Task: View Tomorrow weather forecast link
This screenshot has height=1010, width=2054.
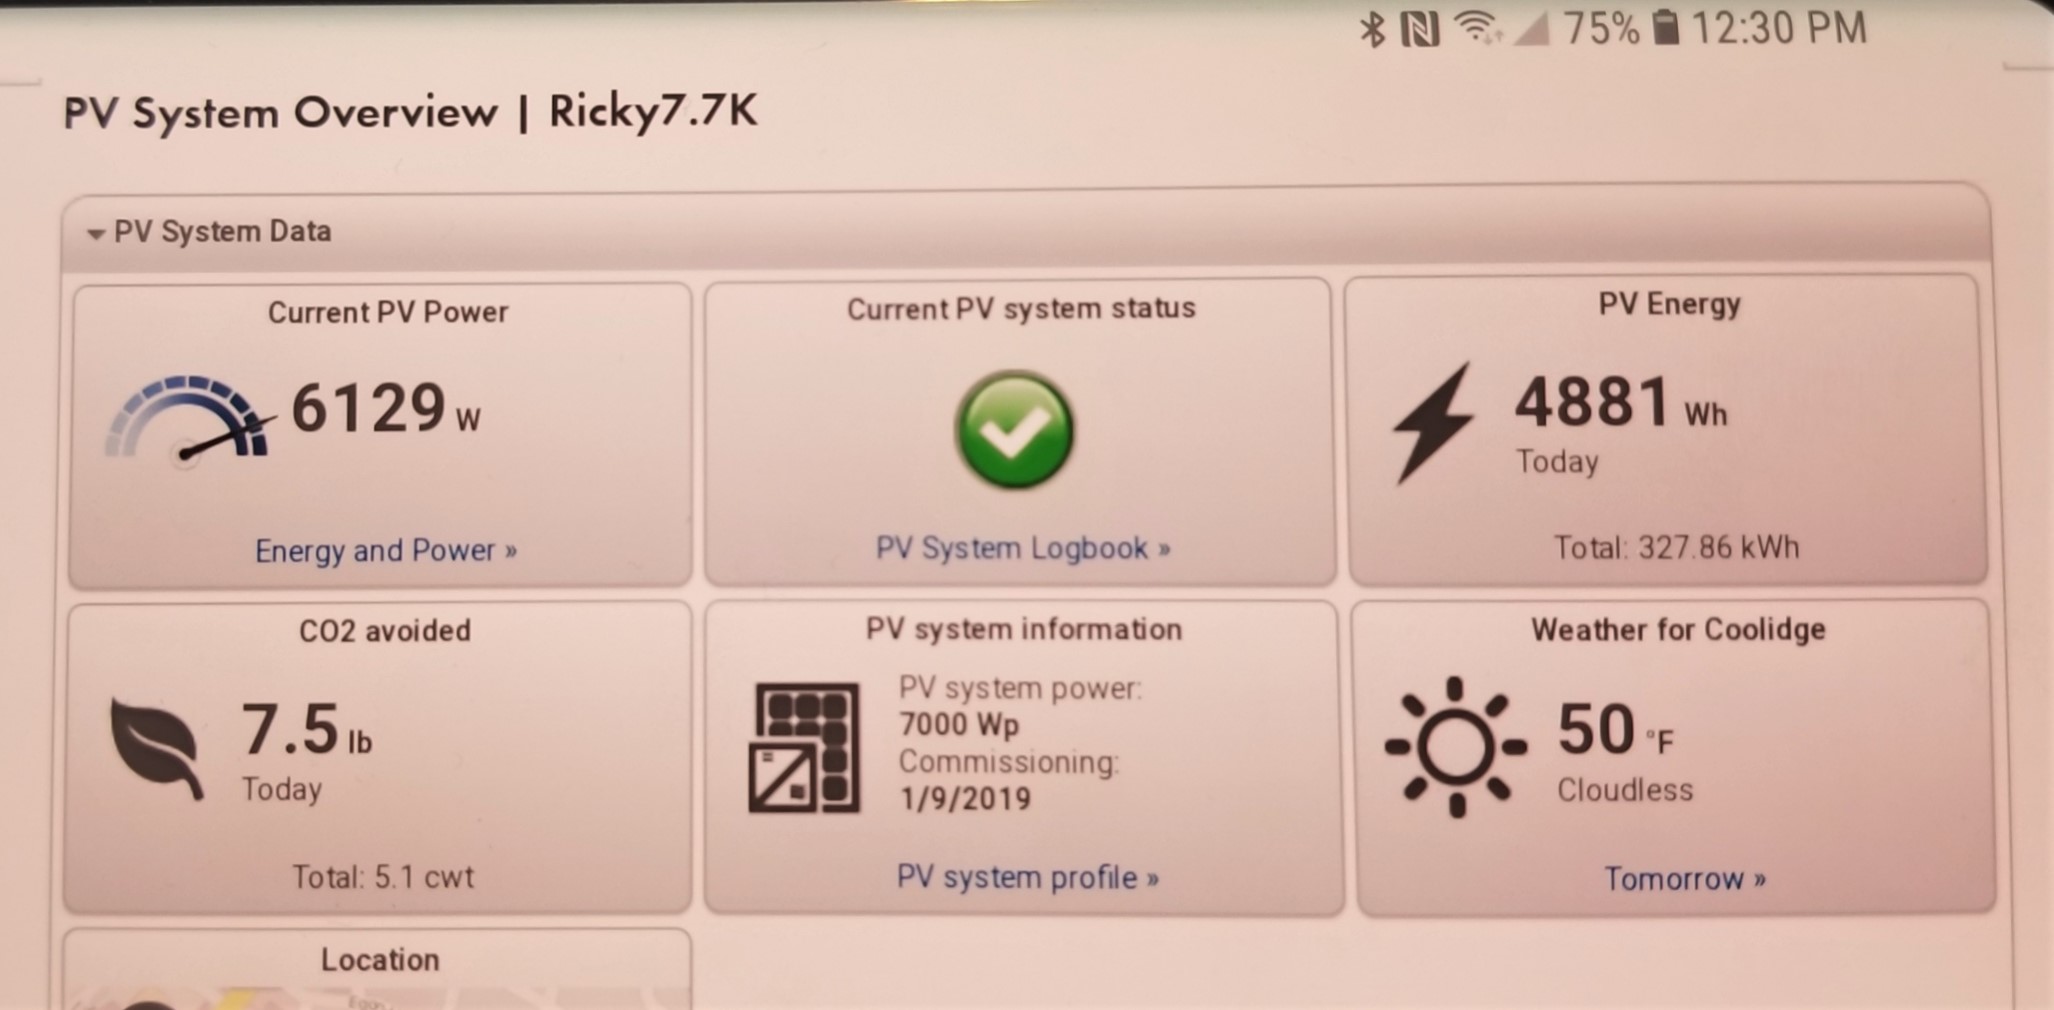Action: pos(1685,879)
